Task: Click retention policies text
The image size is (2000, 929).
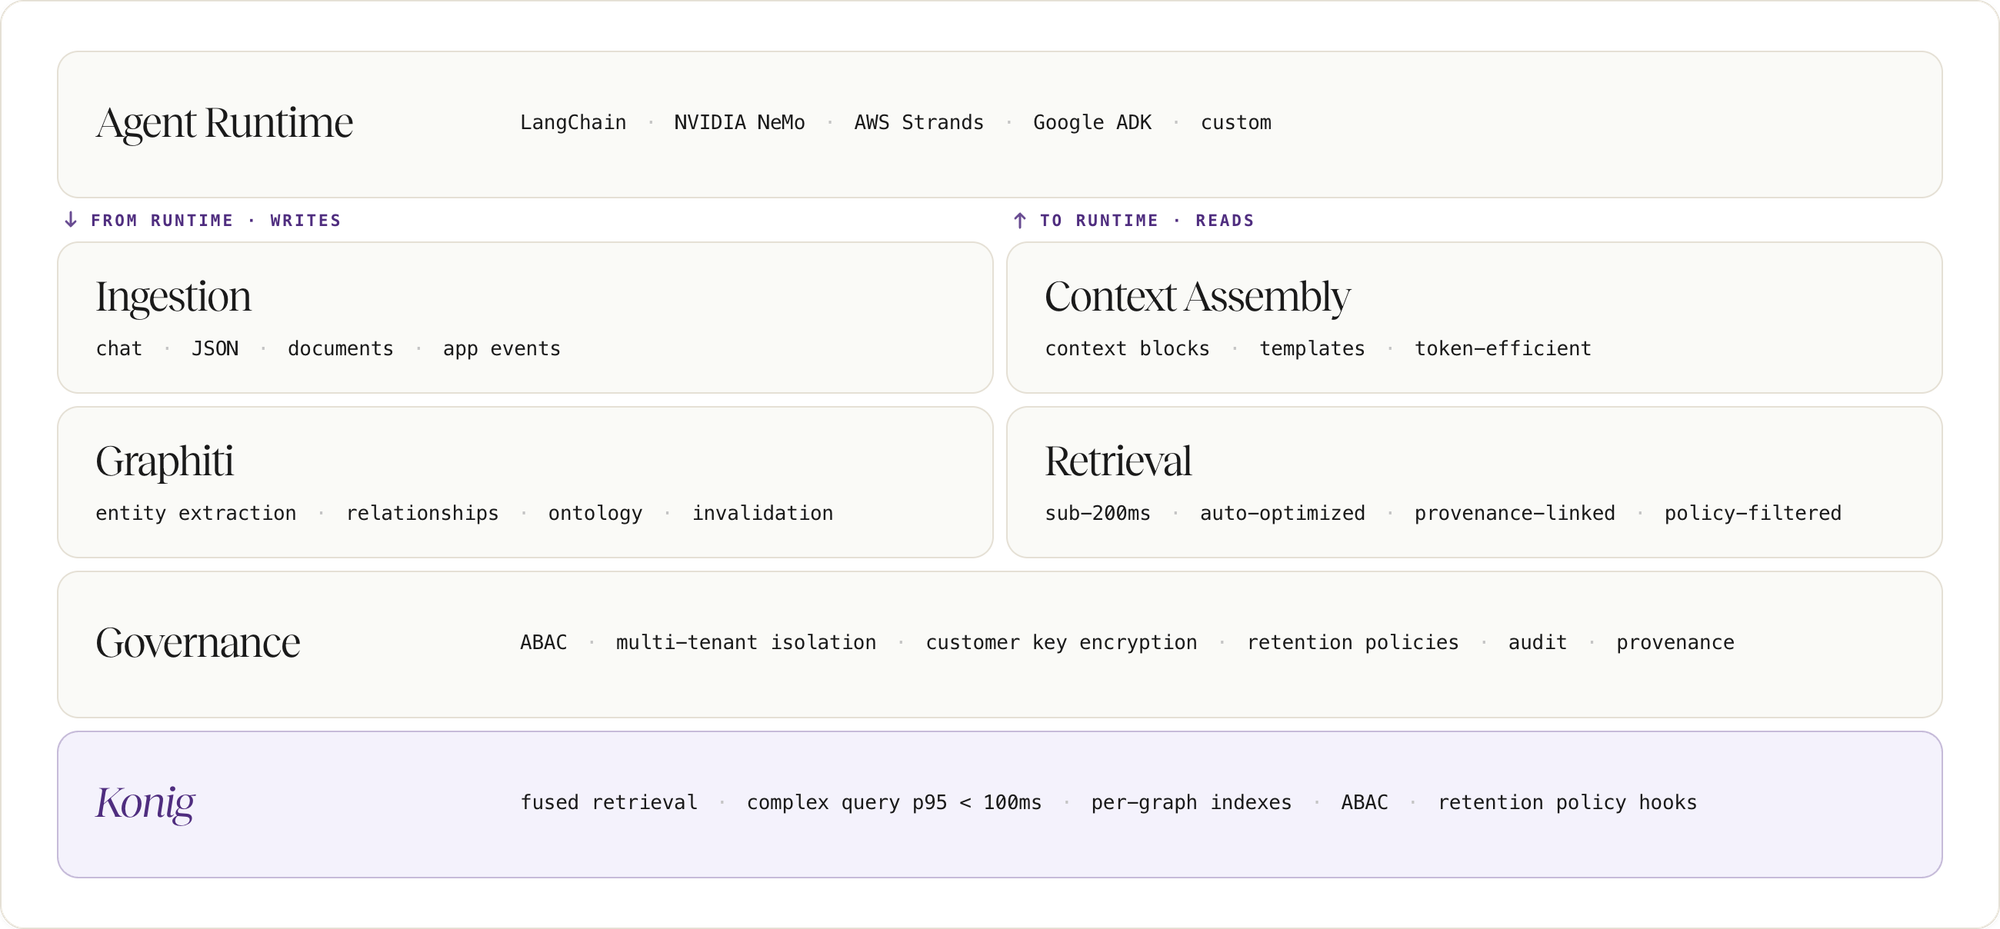Action: pyautogui.click(x=1353, y=643)
